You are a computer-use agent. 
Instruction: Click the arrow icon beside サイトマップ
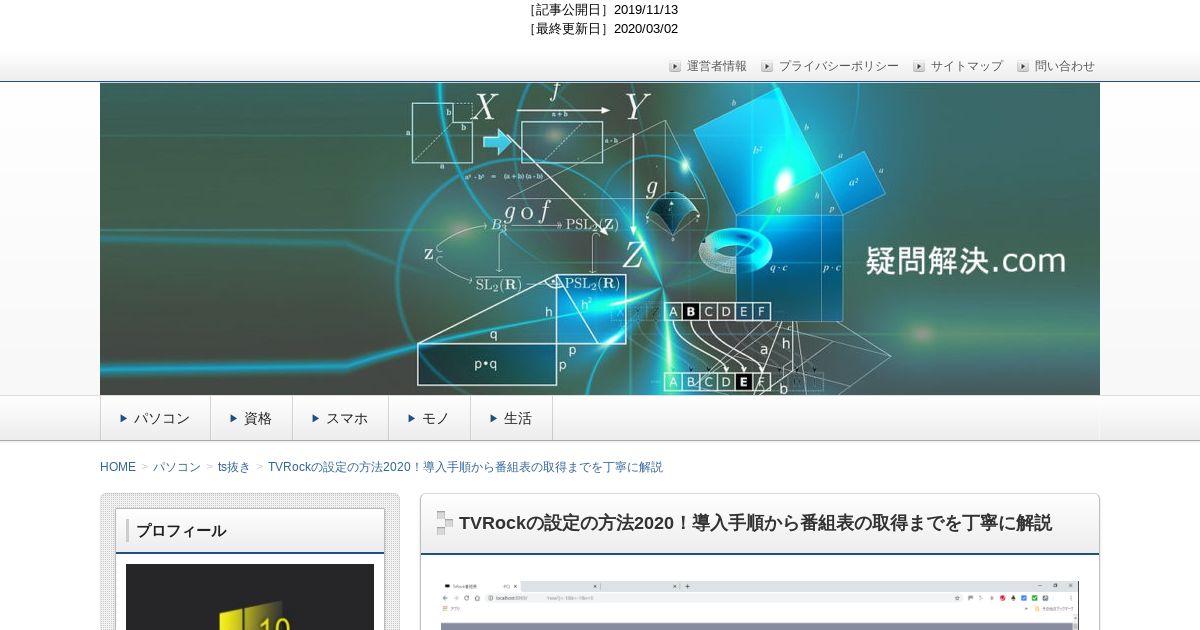tap(919, 67)
